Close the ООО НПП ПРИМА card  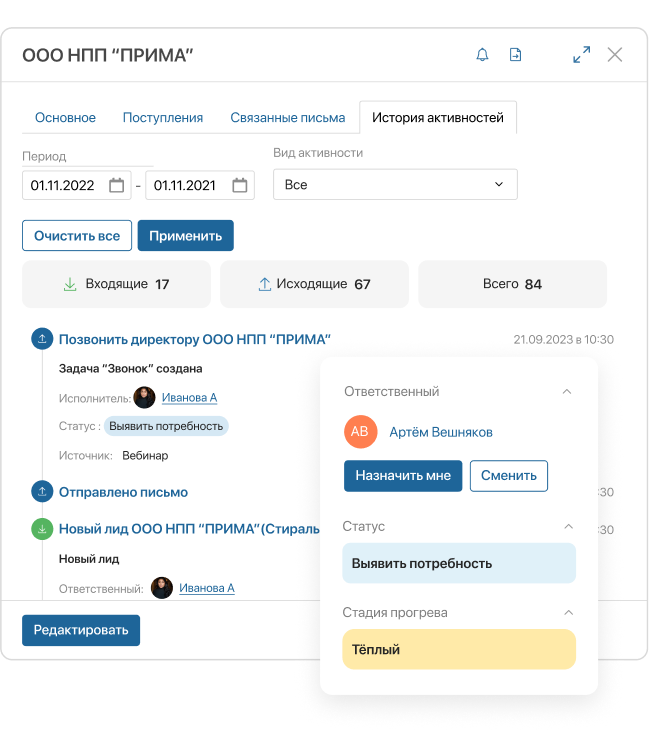coord(615,55)
